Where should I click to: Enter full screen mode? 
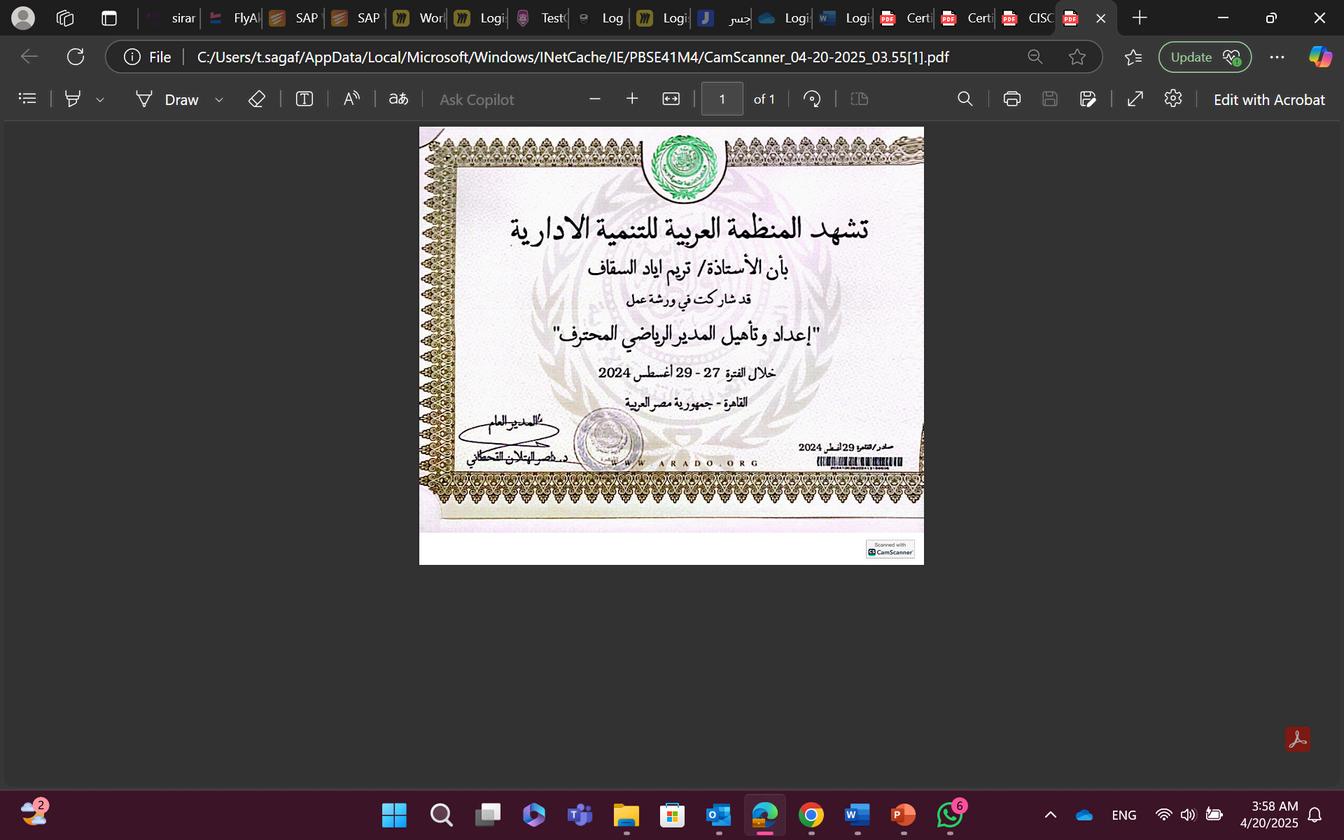click(x=1135, y=99)
